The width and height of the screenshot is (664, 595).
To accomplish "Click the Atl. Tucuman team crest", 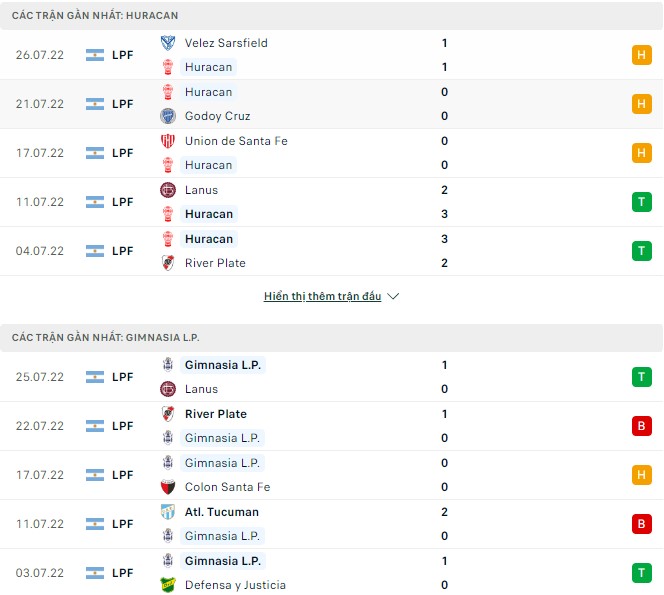I will pos(168,512).
